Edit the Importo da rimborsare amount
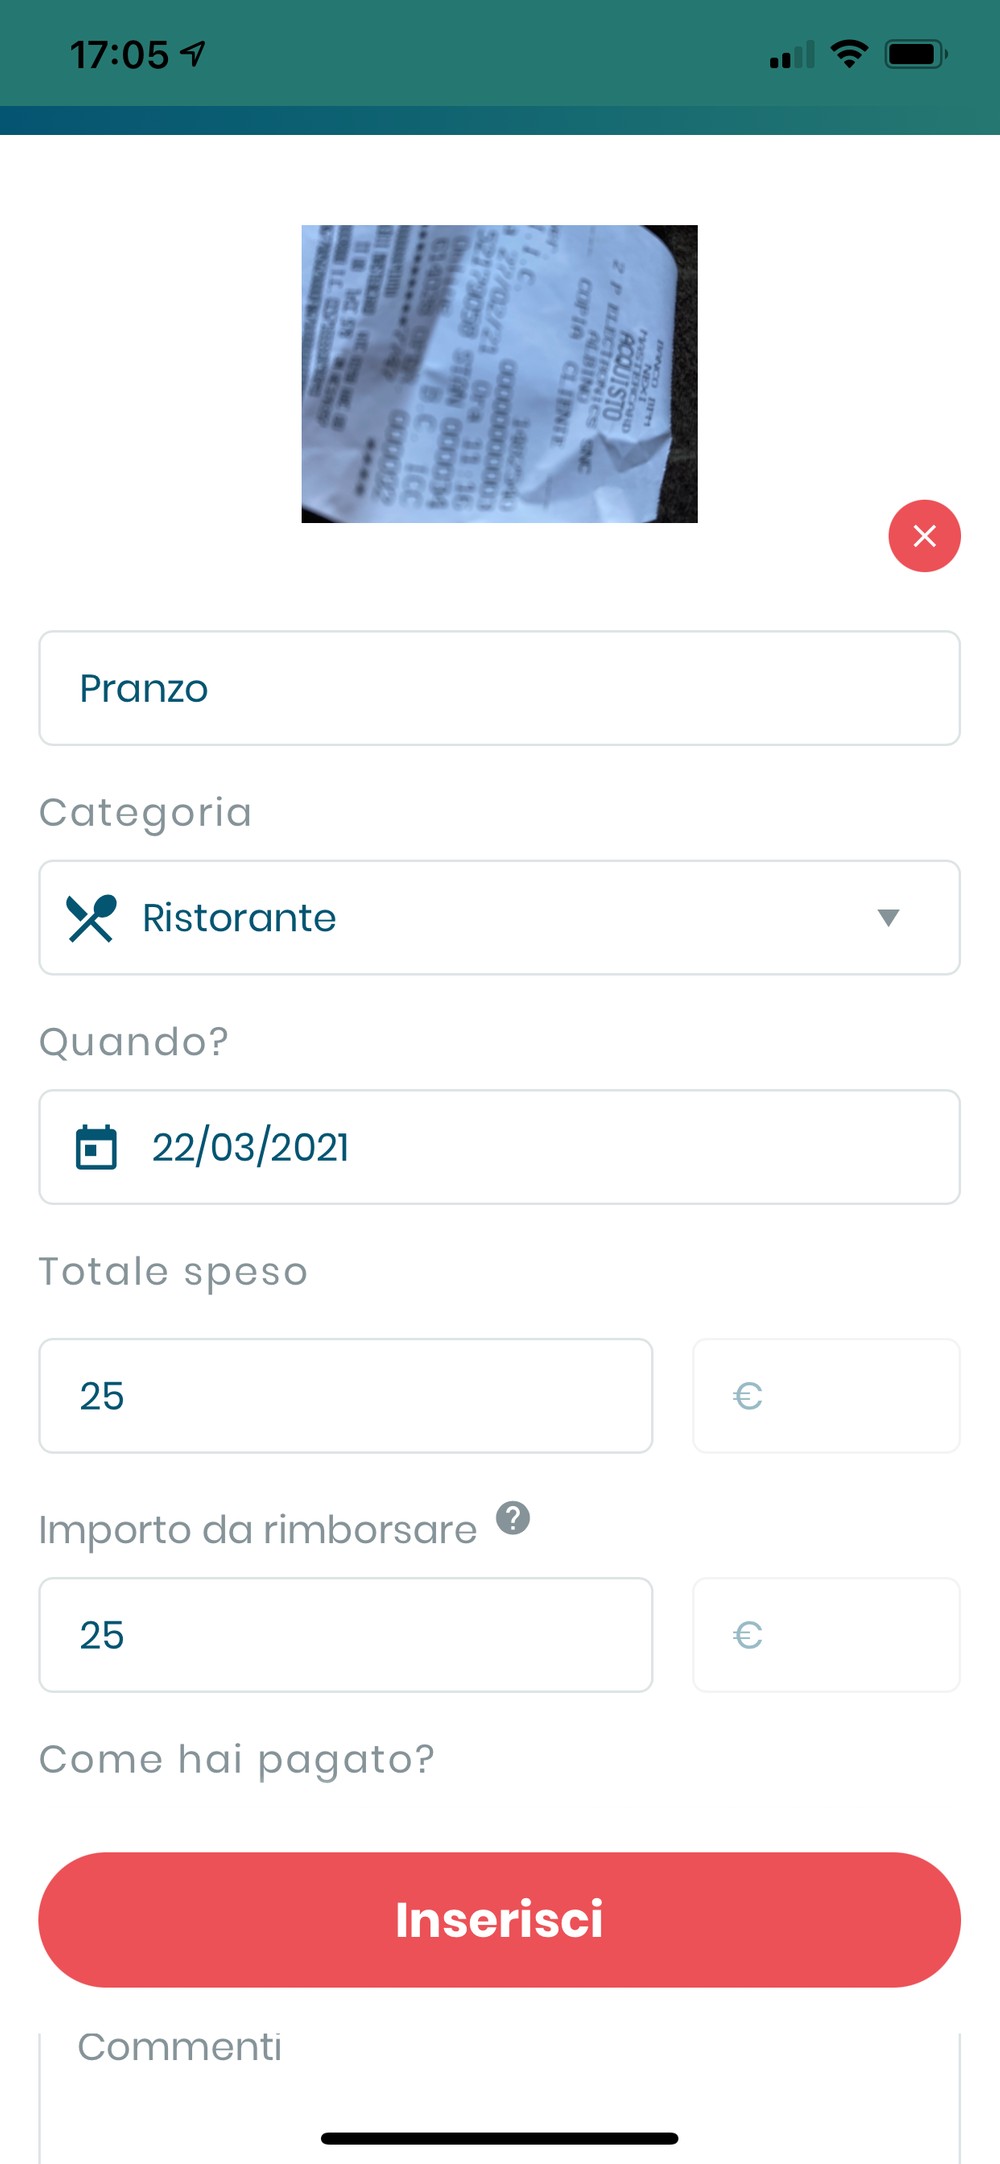The width and height of the screenshot is (1000, 2164). coord(346,1635)
